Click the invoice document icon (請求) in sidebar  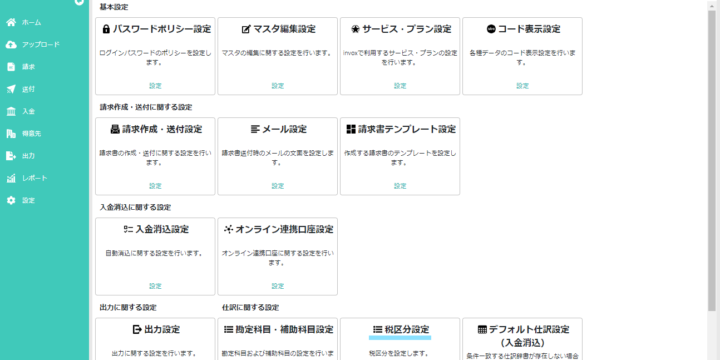pos(11,67)
